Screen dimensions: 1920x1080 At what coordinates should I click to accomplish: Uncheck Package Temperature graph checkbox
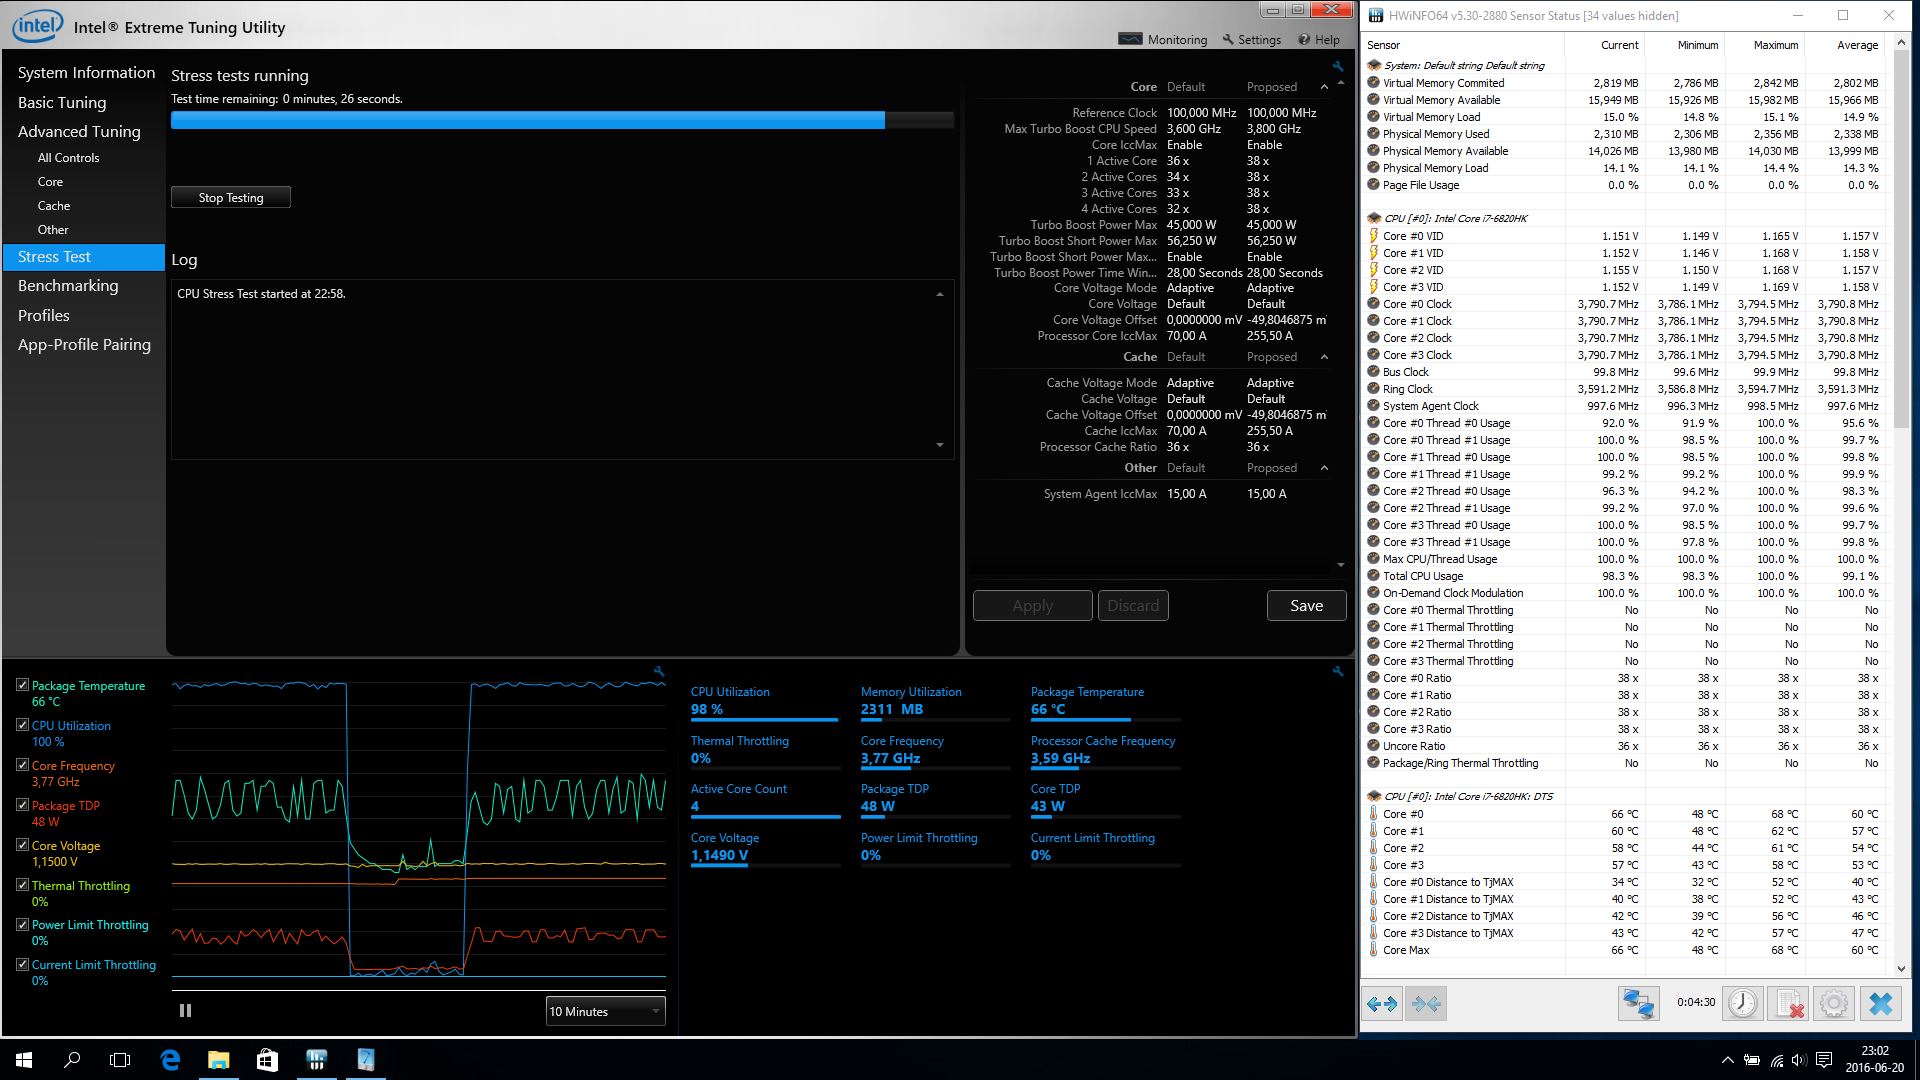[x=22, y=685]
